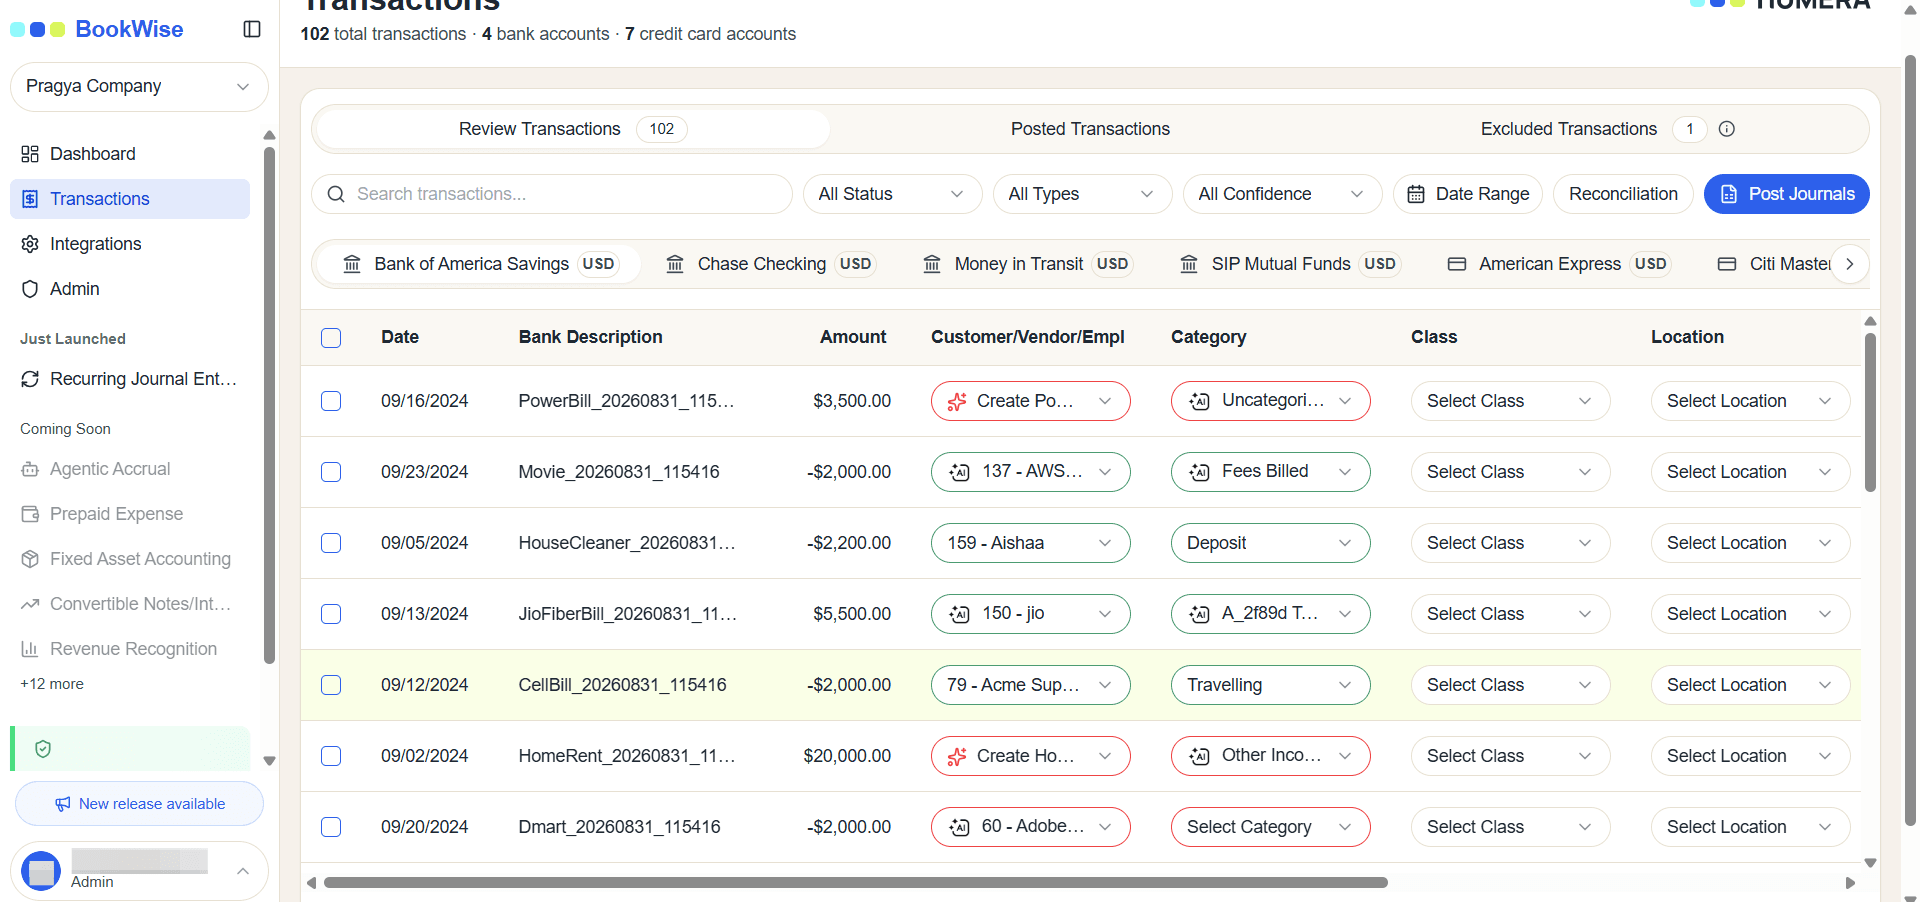Open the All Status filter
The width and height of the screenshot is (1920, 902).
(892, 194)
